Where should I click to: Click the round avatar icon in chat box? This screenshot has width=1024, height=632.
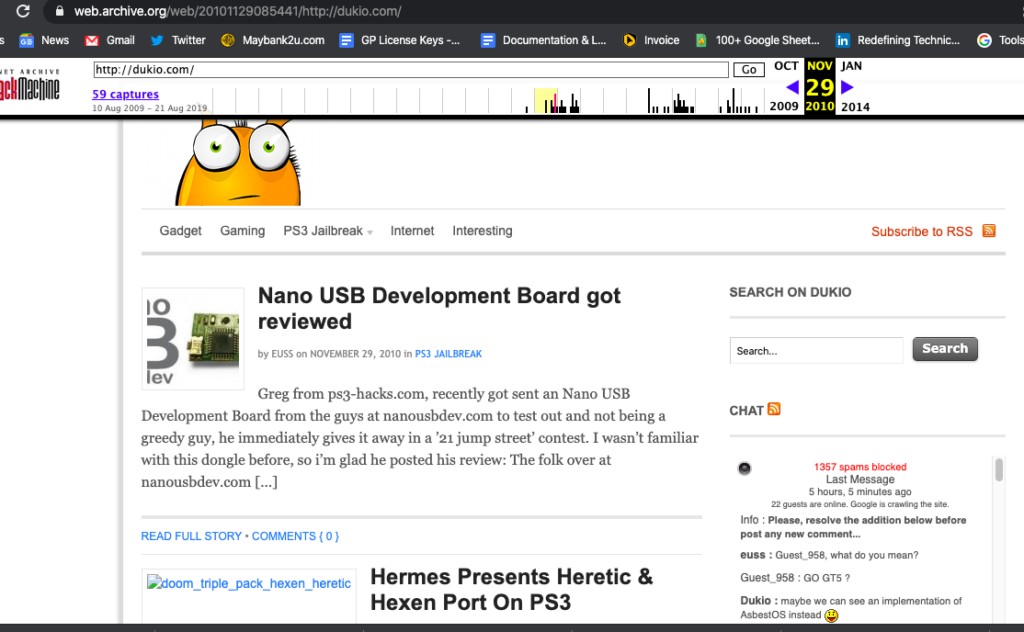pyautogui.click(x=744, y=468)
